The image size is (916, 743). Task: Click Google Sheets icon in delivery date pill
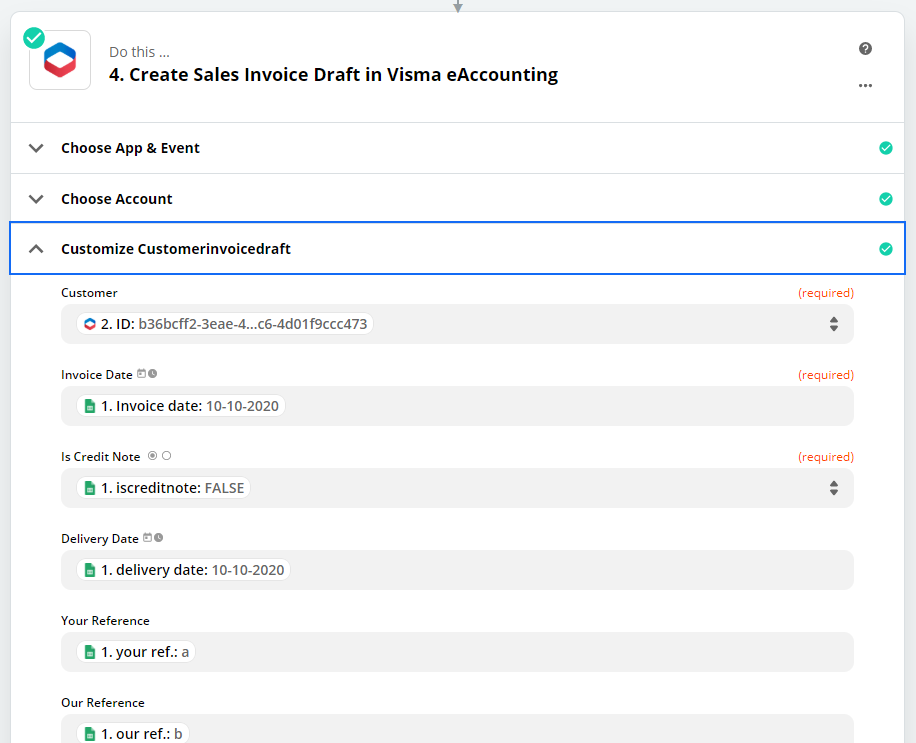tap(90, 570)
